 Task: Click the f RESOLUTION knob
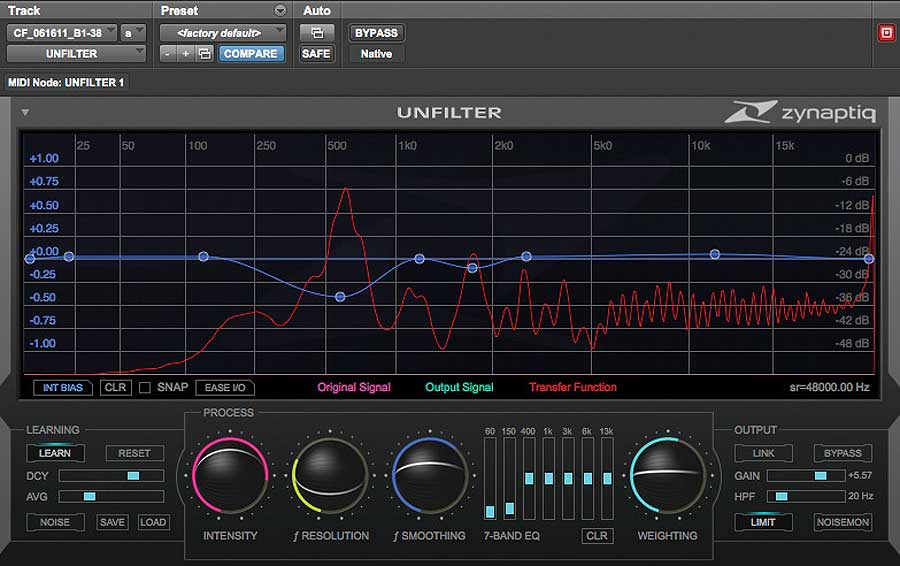tap(329, 476)
